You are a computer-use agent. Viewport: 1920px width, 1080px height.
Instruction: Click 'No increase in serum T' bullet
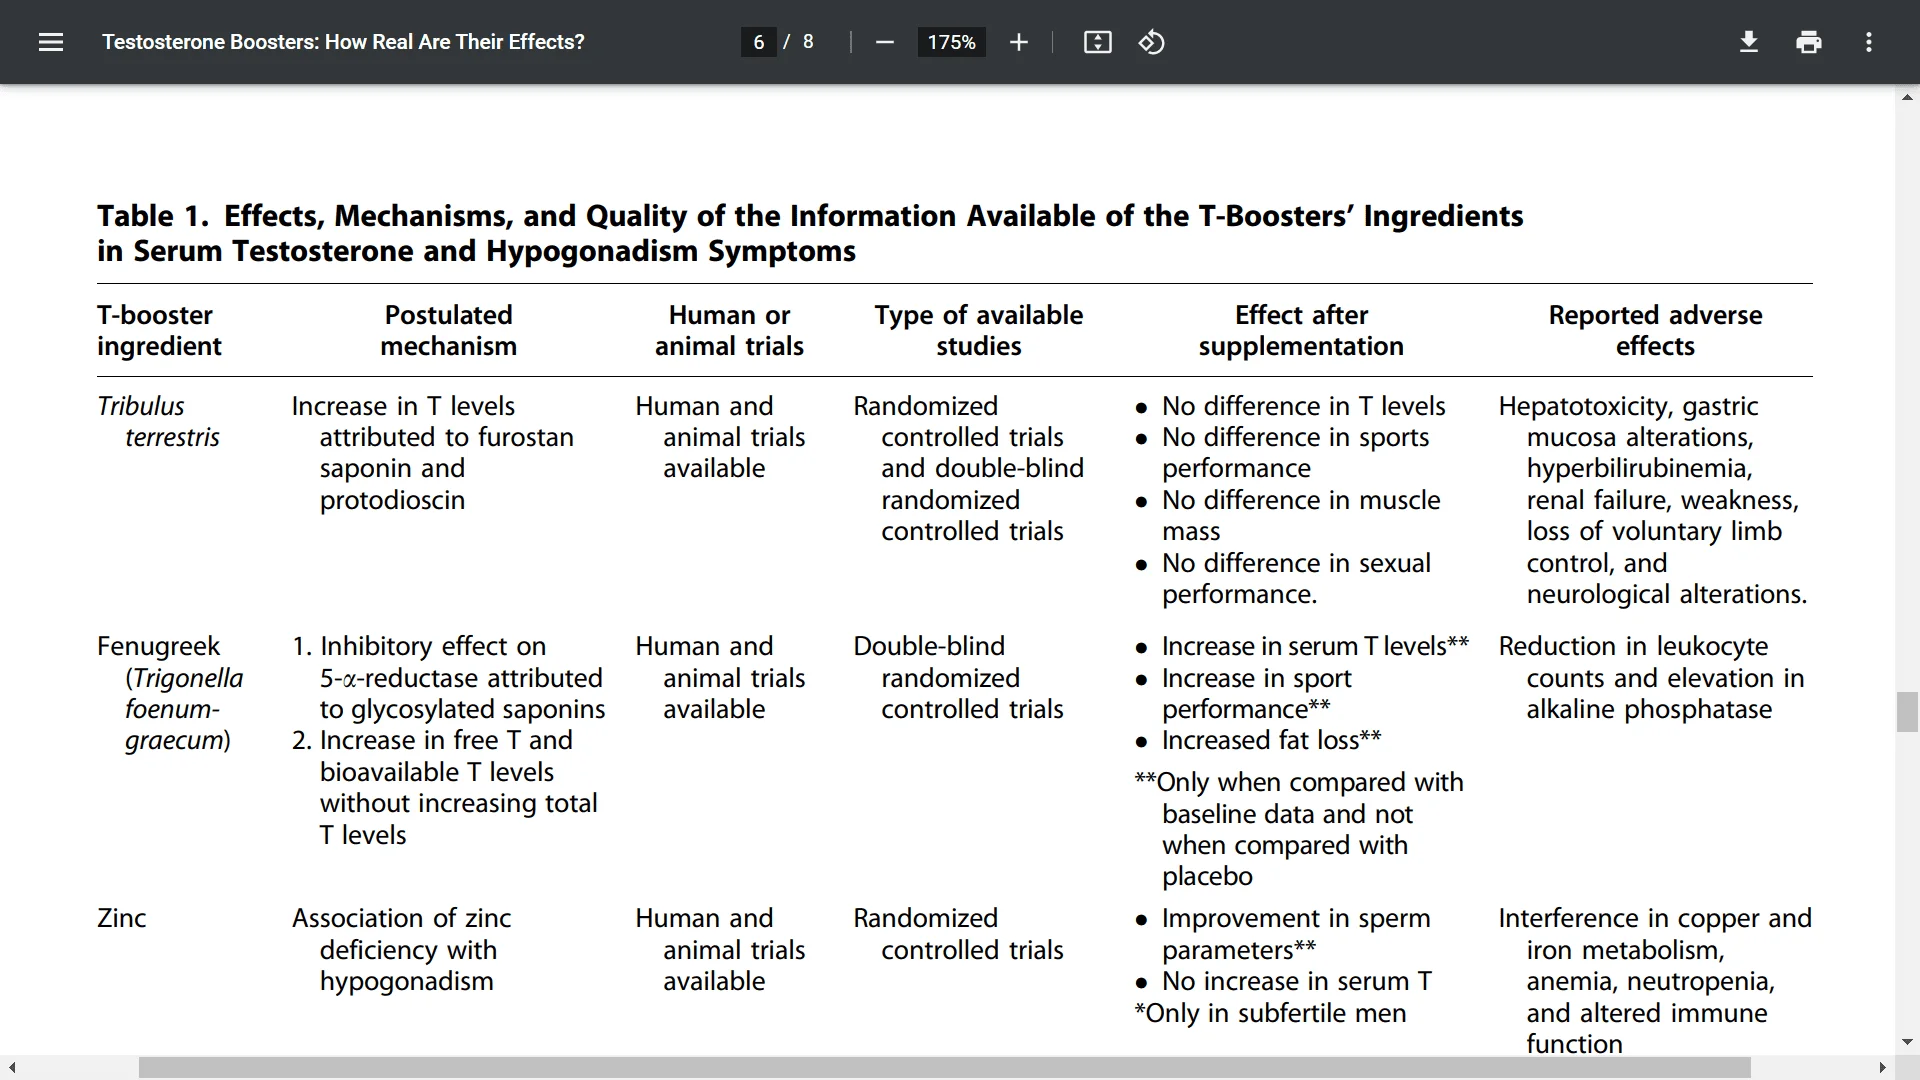pyautogui.click(x=1284, y=981)
